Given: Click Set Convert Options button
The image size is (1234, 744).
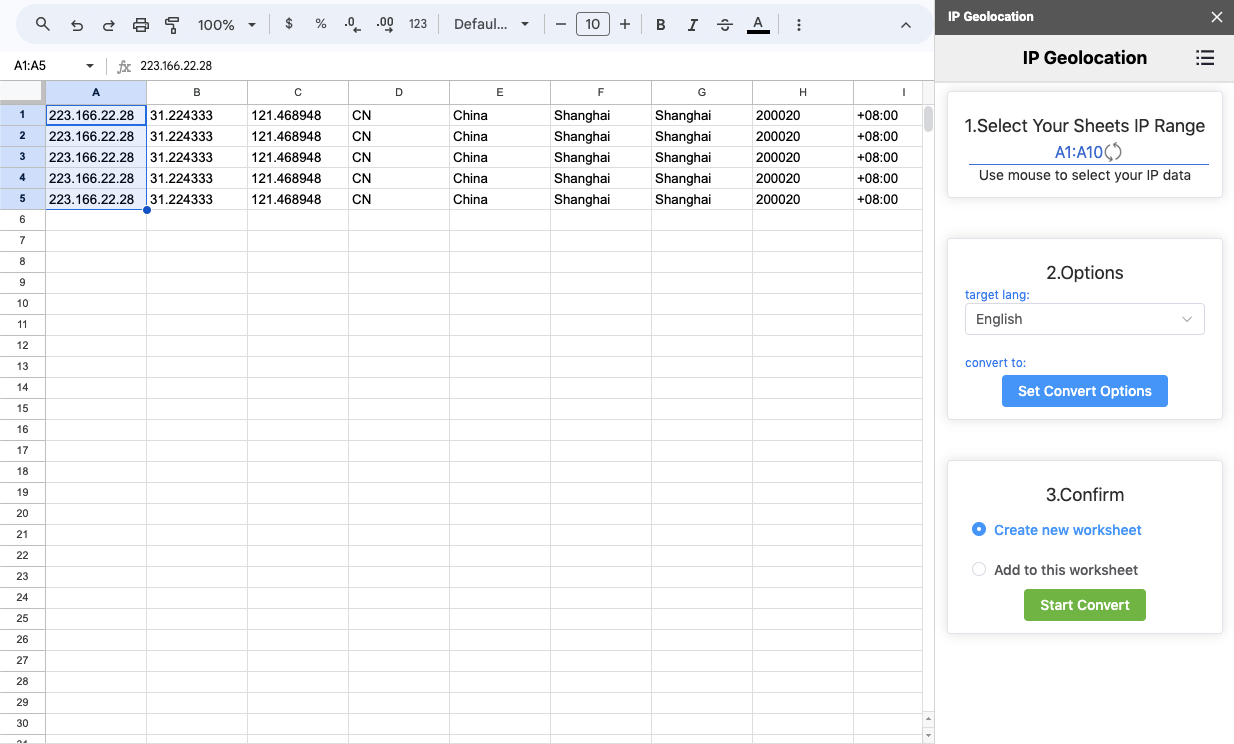Looking at the screenshot, I should 1084,391.
